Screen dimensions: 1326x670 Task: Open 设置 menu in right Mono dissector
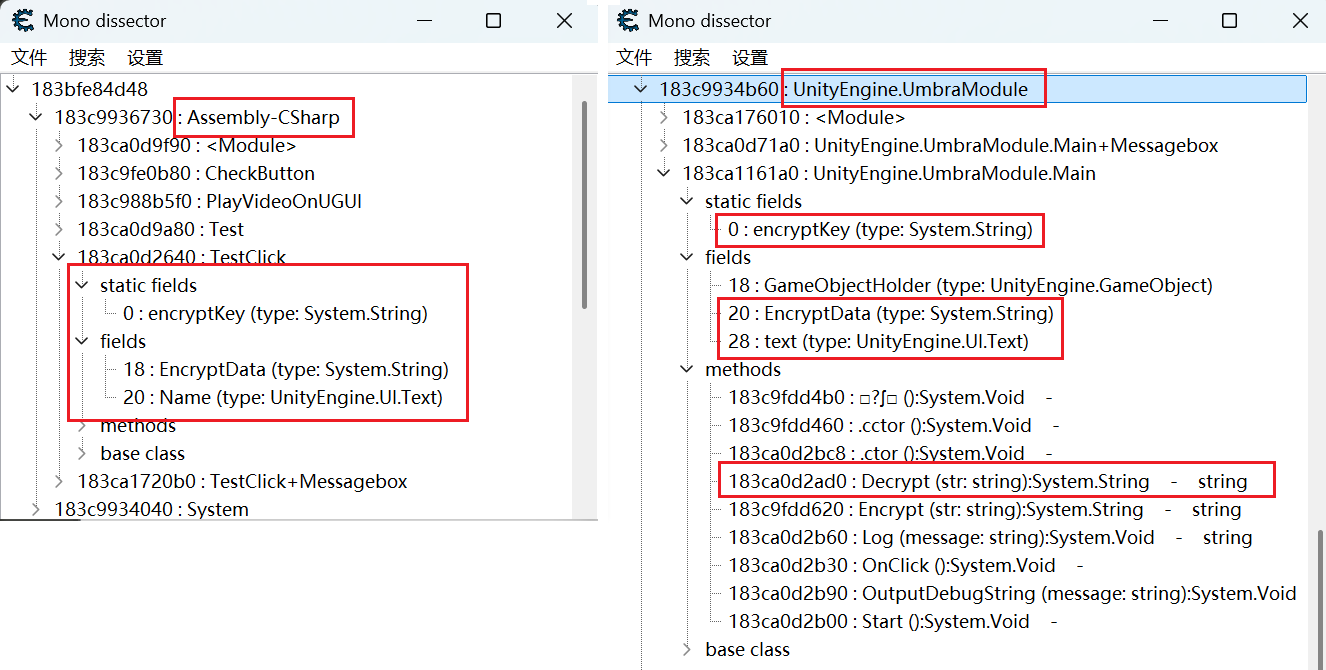coord(750,58)
